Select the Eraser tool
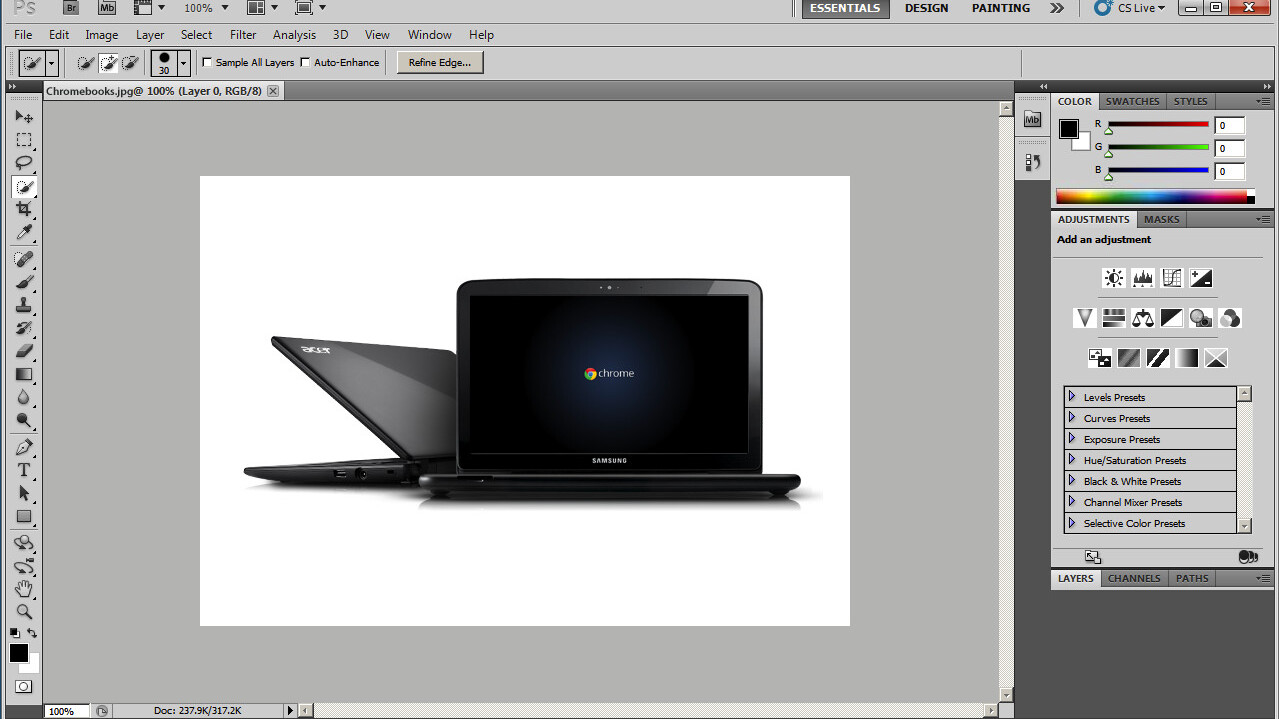The height and width of the screenshot is (719, 1279). point(24,351)
